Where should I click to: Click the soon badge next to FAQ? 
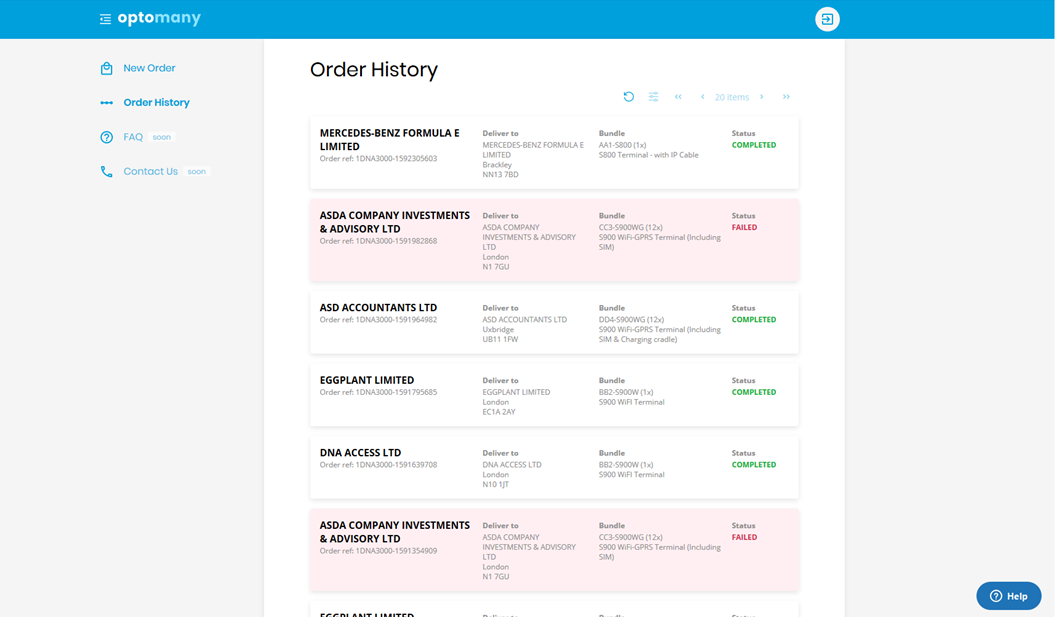[161, 137]
